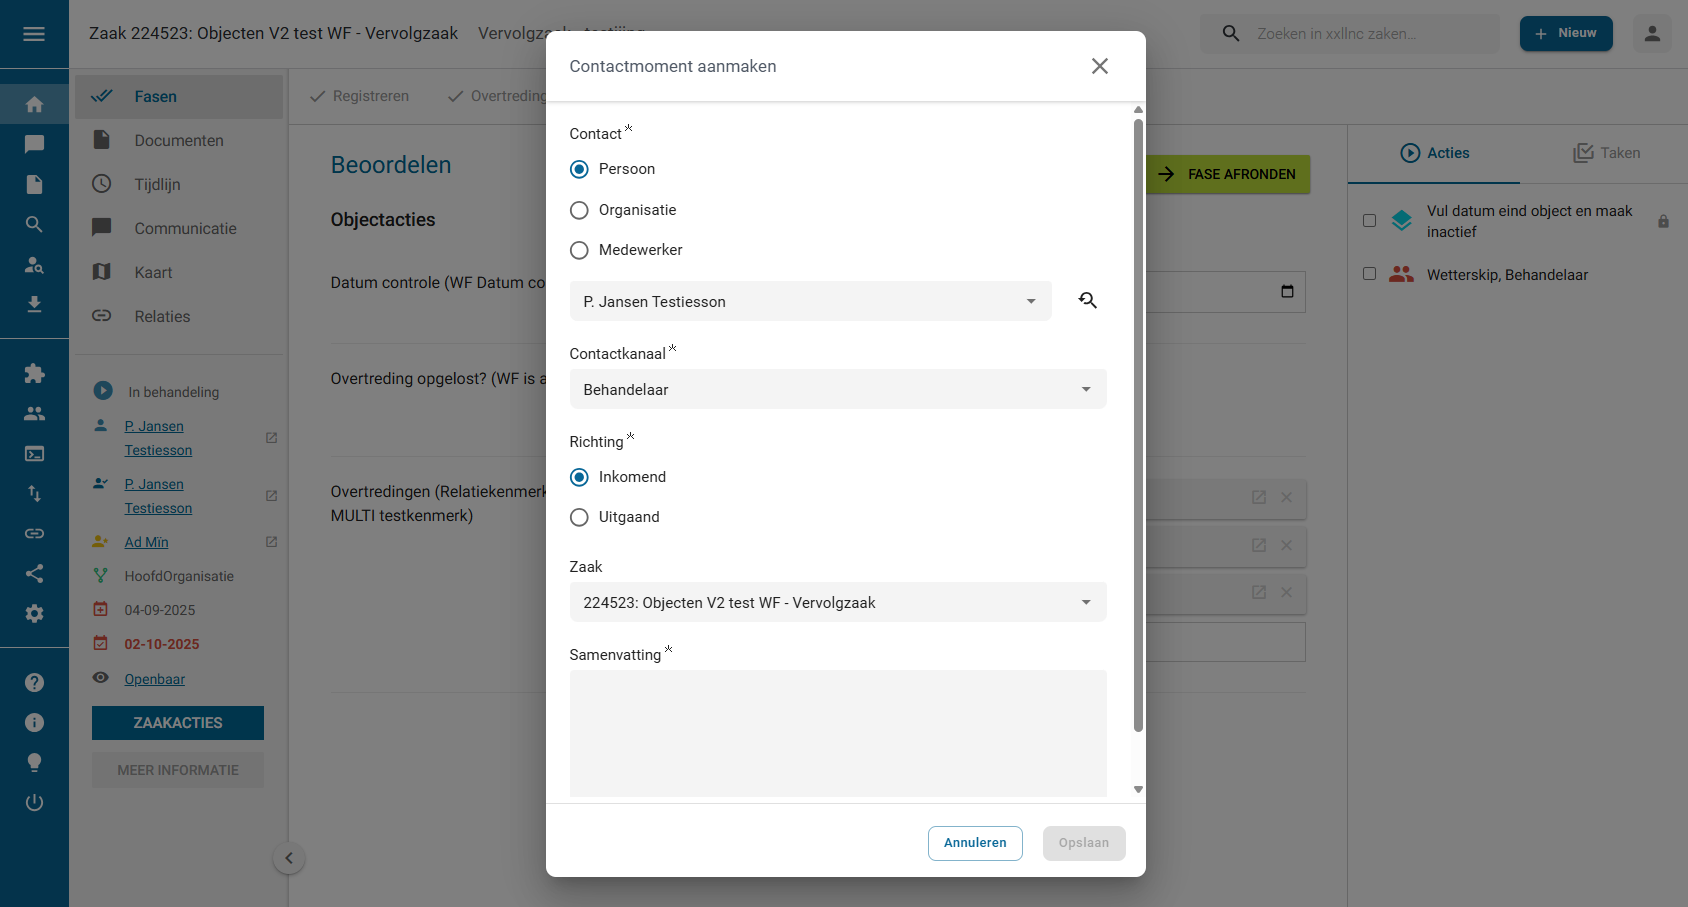Open the Zaak selection dropdown
The width and height of the screenshot is (1688, 907).
837,602
